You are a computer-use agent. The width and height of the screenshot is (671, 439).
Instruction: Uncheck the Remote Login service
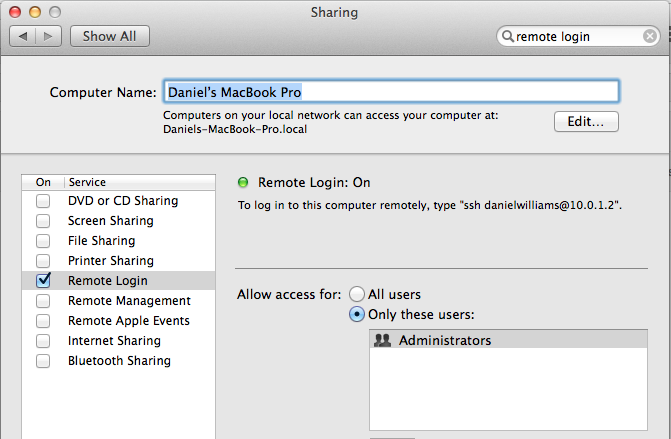(43, 281)
